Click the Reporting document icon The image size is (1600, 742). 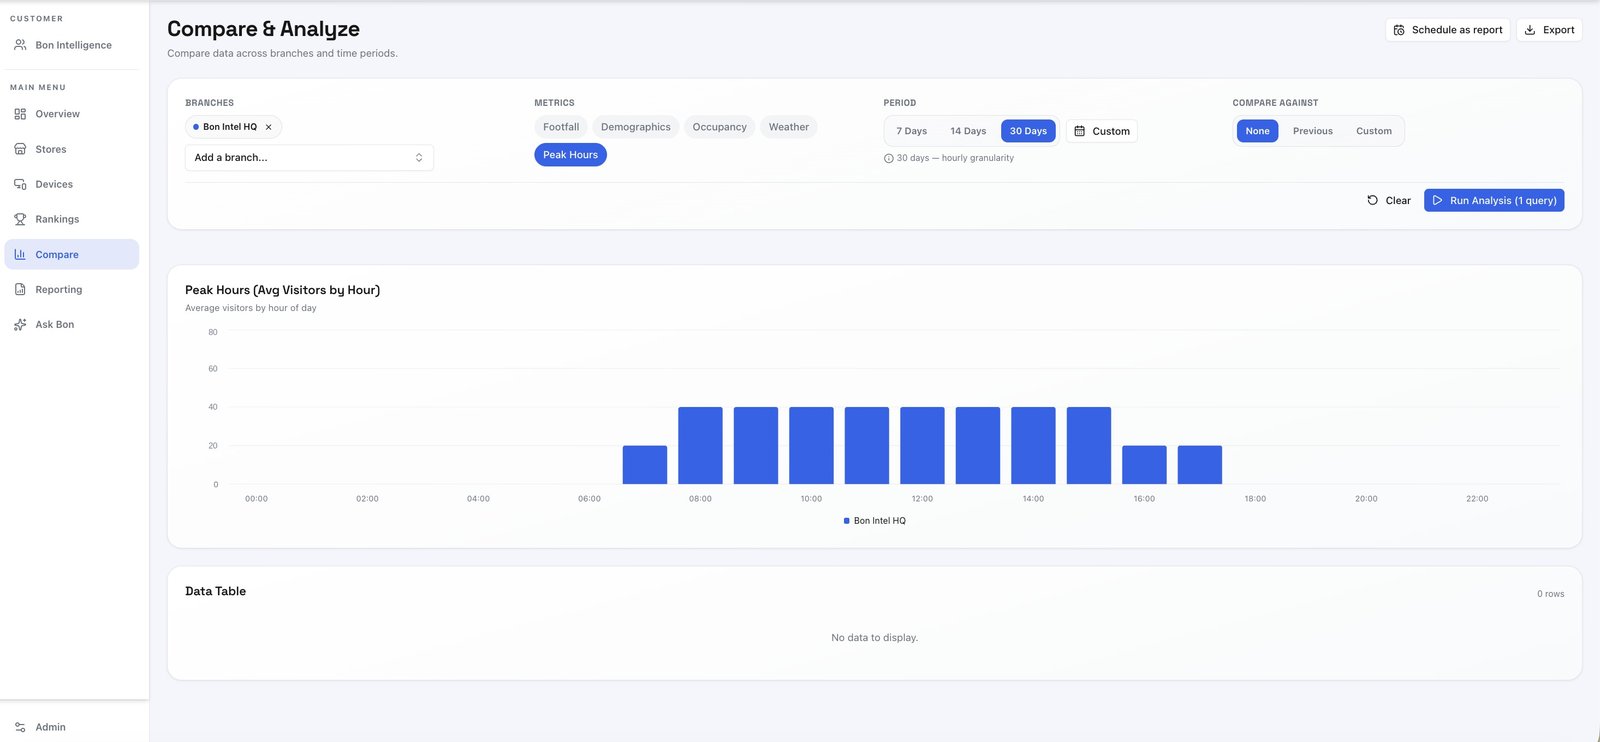point(20,289)
